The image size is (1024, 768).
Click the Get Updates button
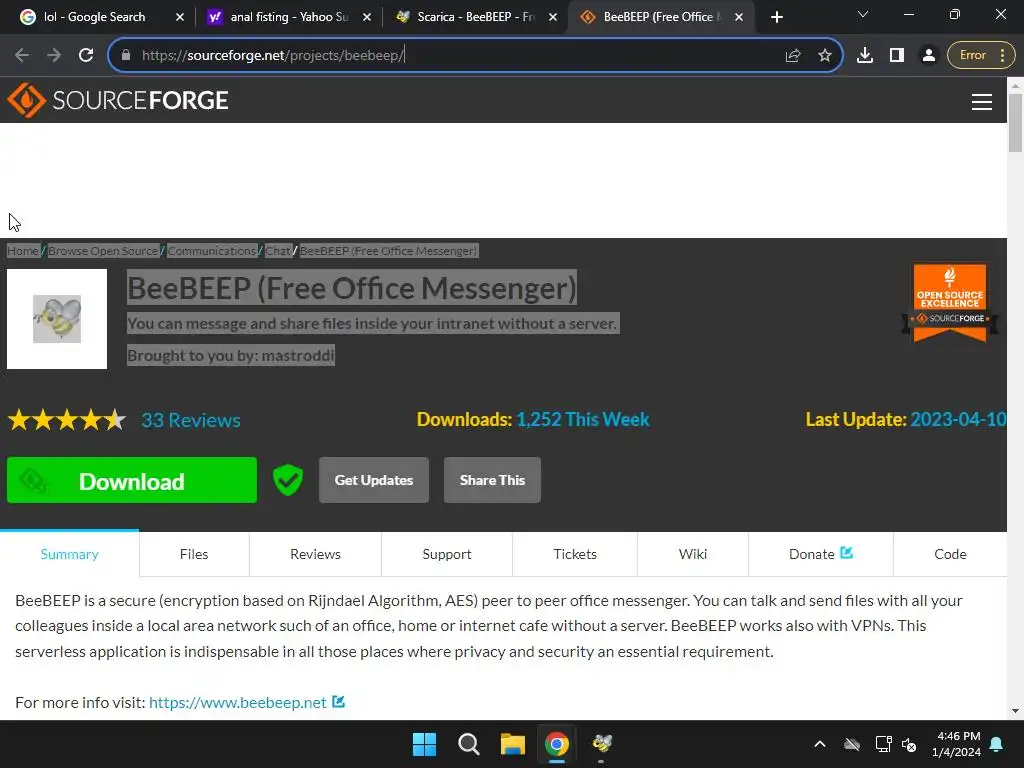[x=374, y=480]
